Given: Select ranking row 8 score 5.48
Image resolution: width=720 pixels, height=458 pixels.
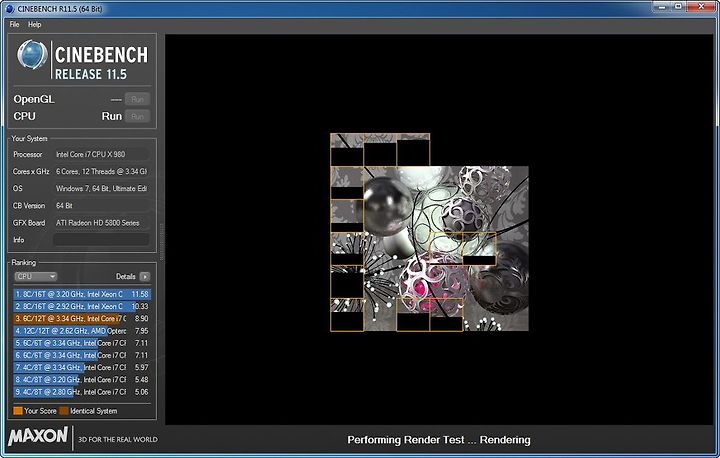Looking at the screenshot, I should coord(82,380).
